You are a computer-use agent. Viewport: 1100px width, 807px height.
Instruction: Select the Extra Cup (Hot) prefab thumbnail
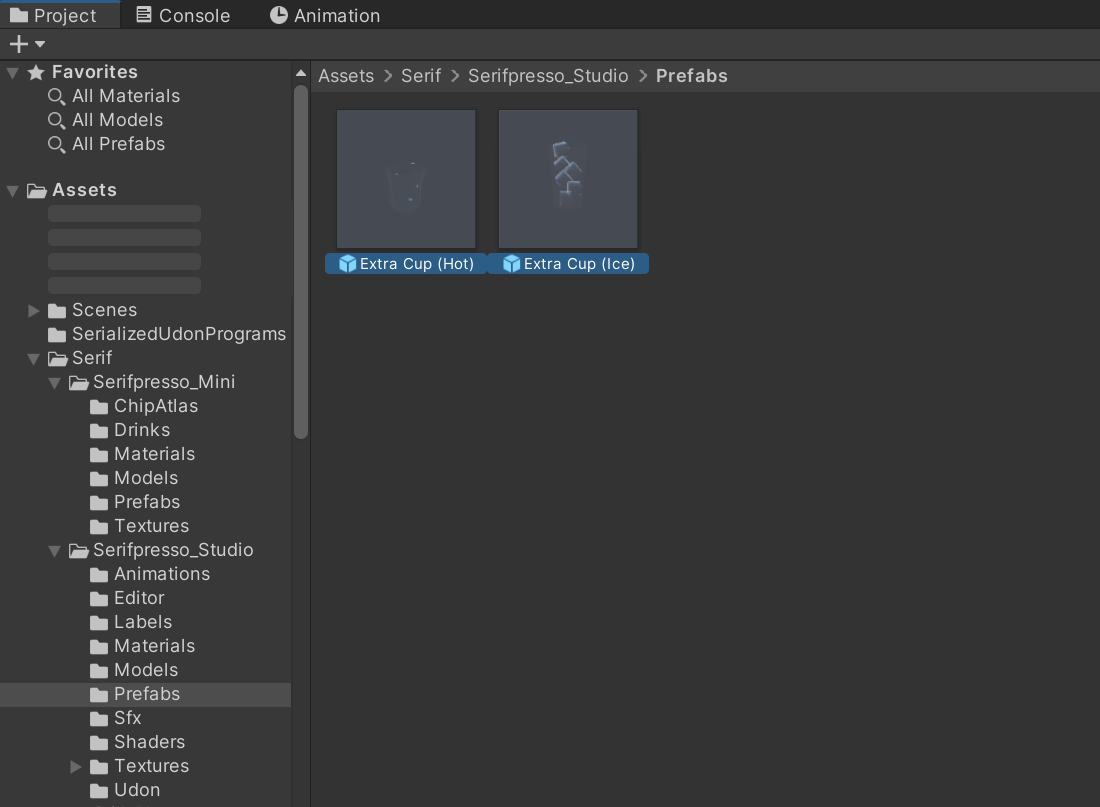coord(406,179)
